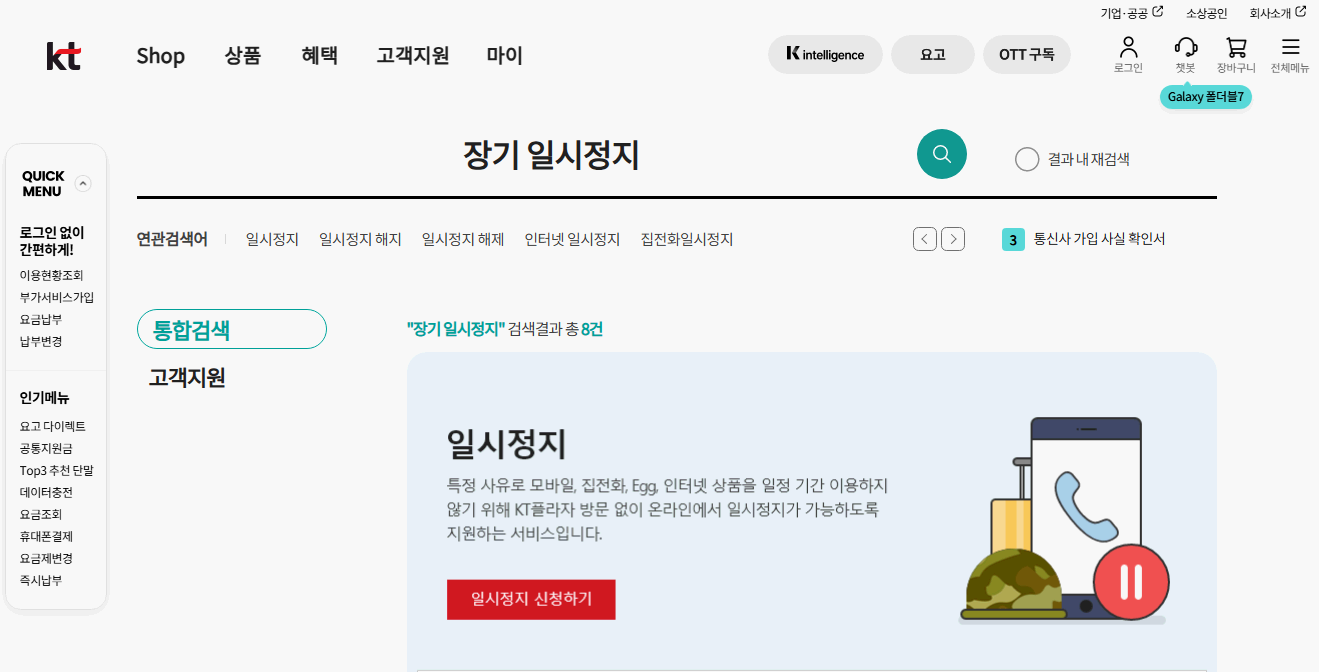Click the previous arrow next to related searches
Viewport: 1319px width, 672px height.
pos(924,239)
